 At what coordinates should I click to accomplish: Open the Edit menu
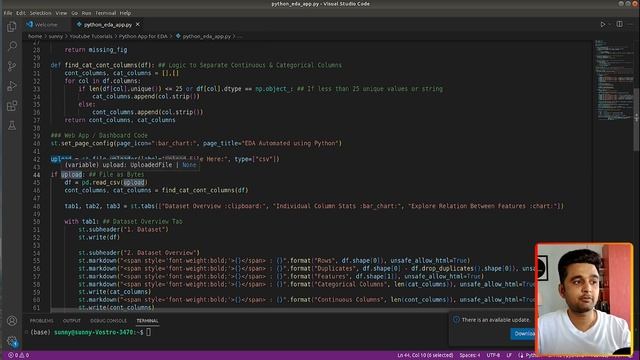(21, 13)
